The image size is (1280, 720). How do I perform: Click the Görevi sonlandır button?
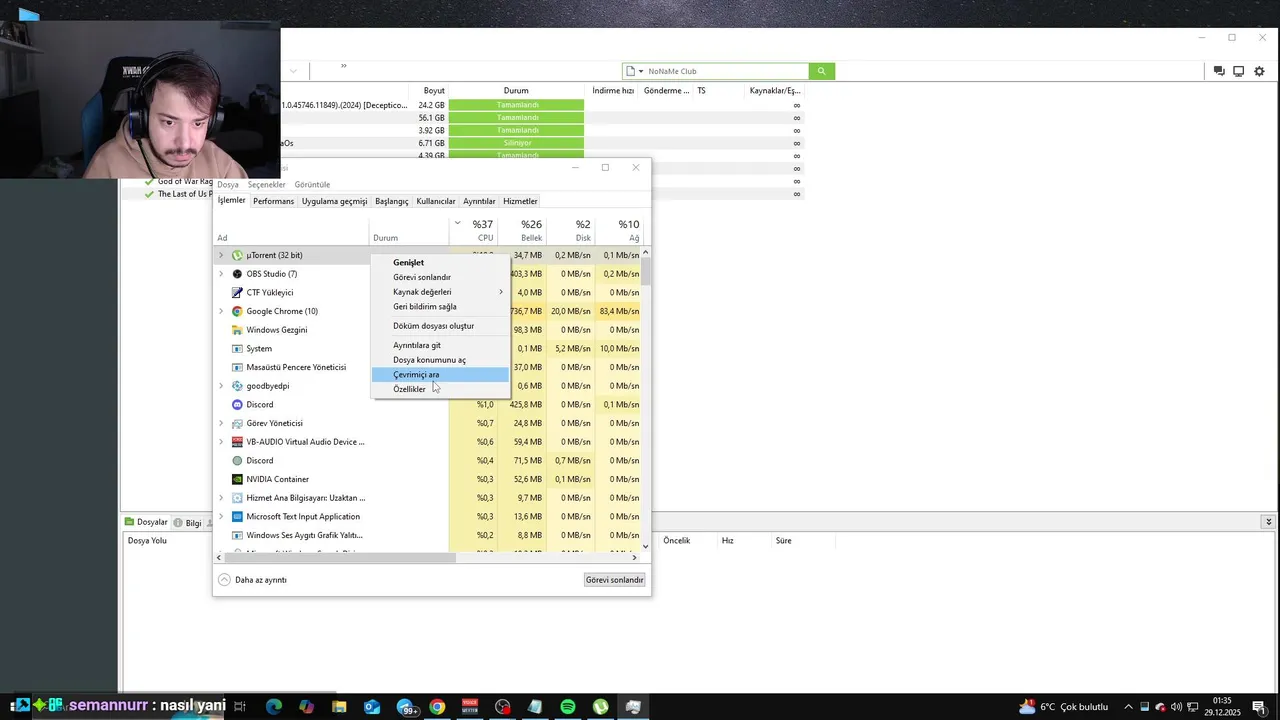pos(615,580)
